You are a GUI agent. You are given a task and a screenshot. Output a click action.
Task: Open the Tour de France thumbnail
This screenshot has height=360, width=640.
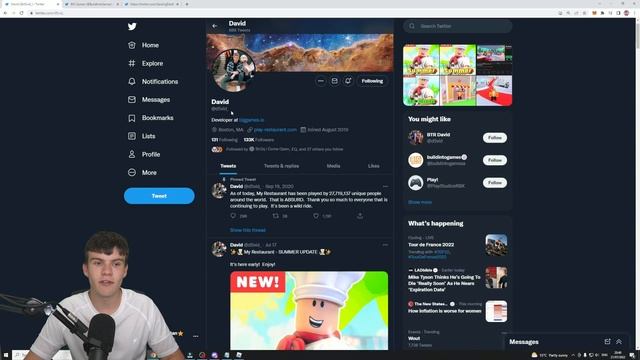pyautogui.click(x=496, y=245)
